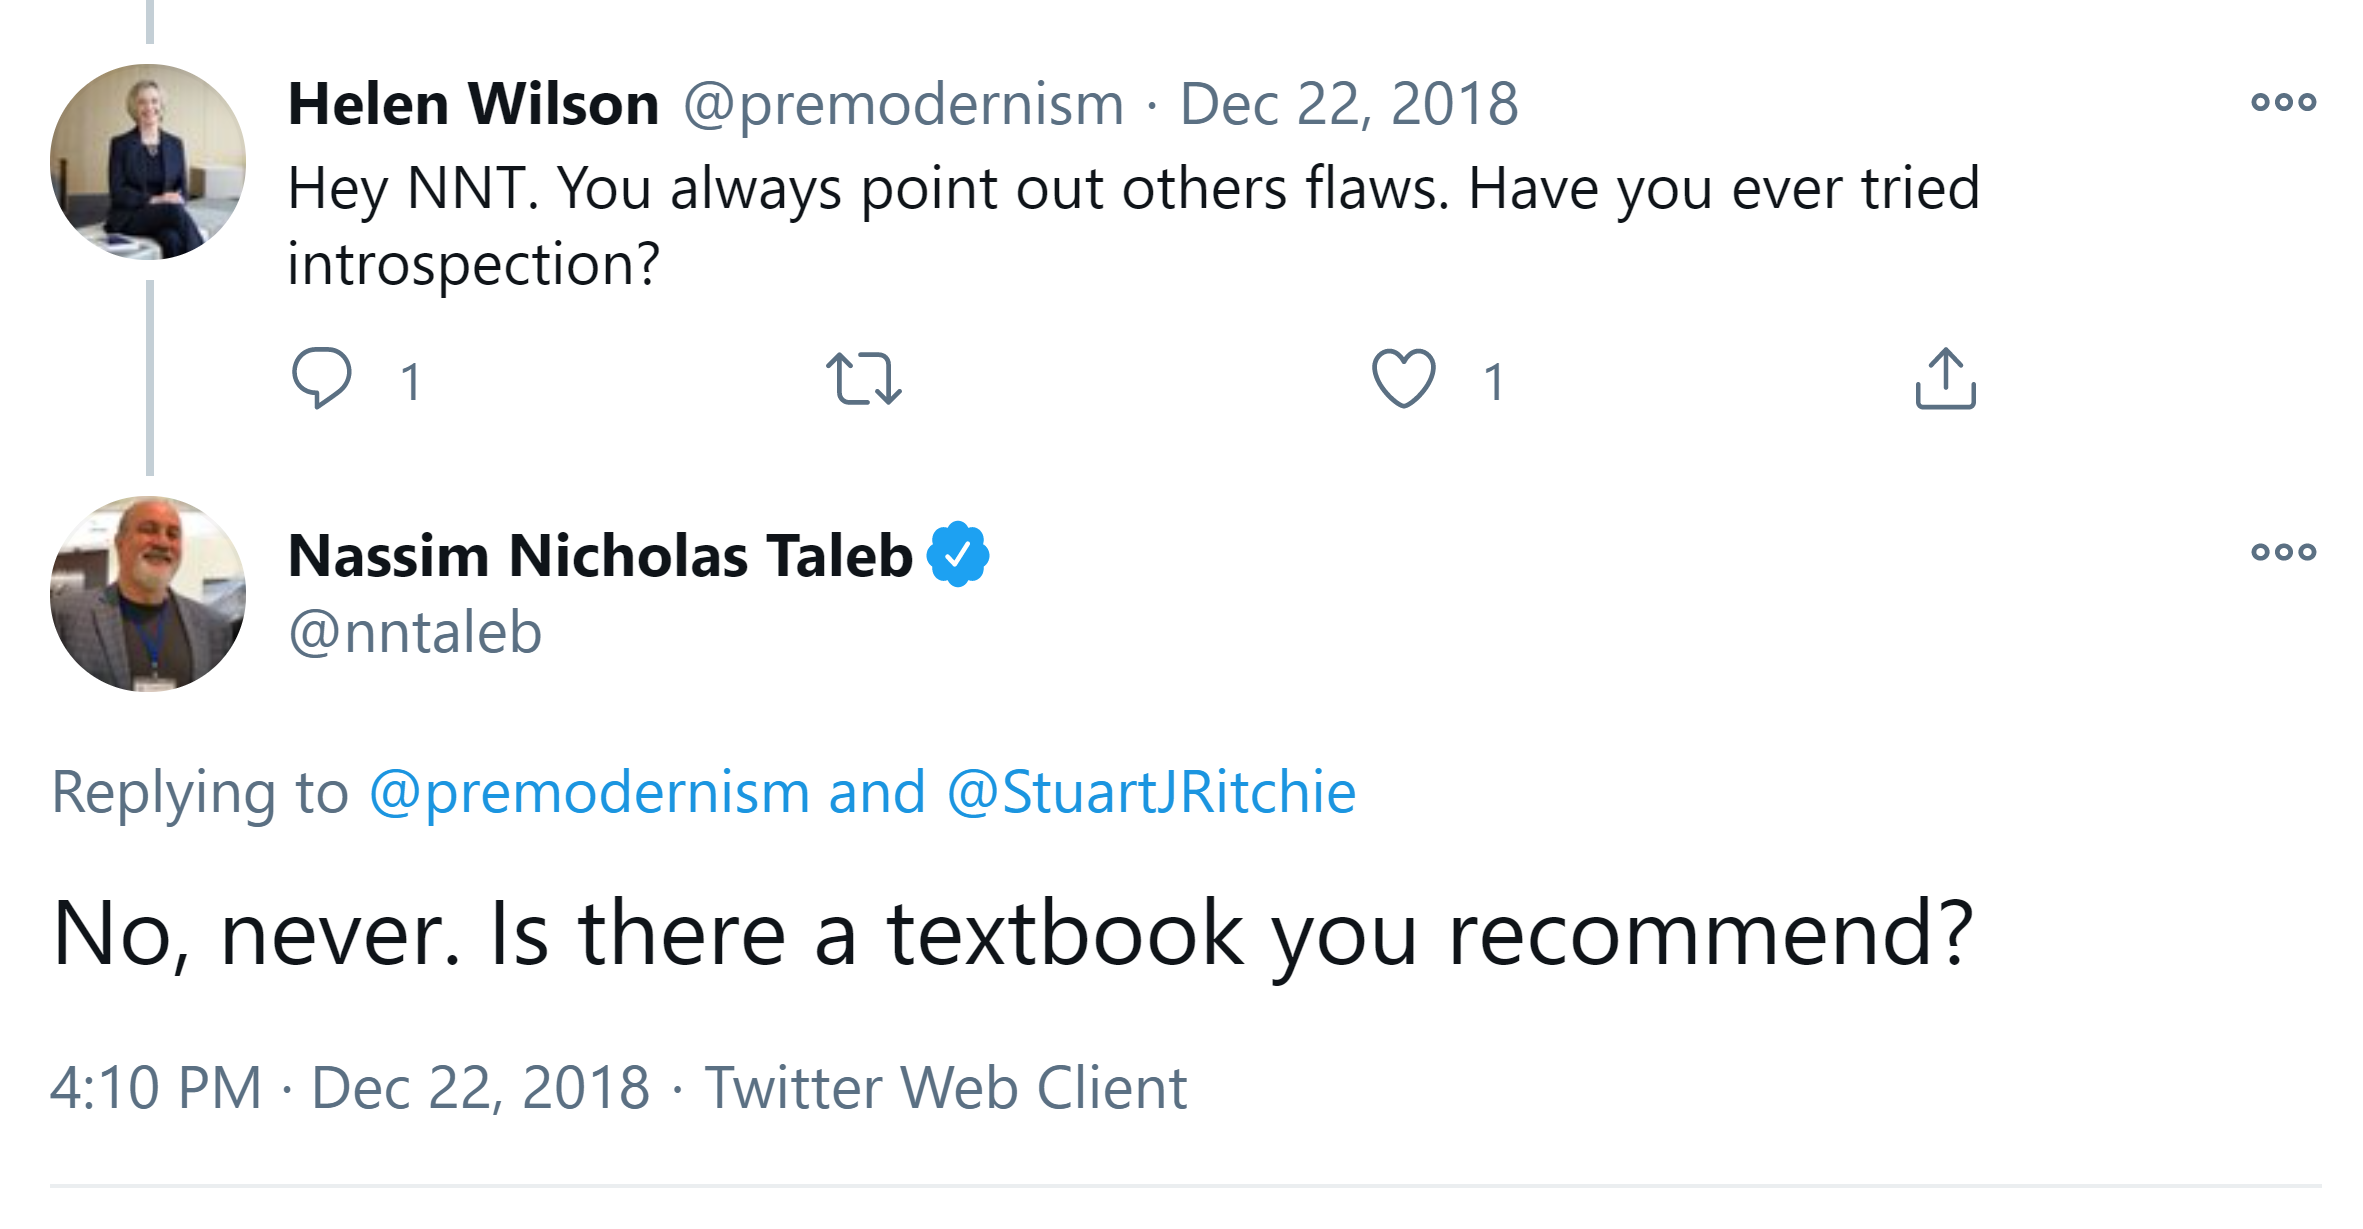Click the Helen Wilson display name
Viewport: 2363px width, 1229px height.
point(473,104)
